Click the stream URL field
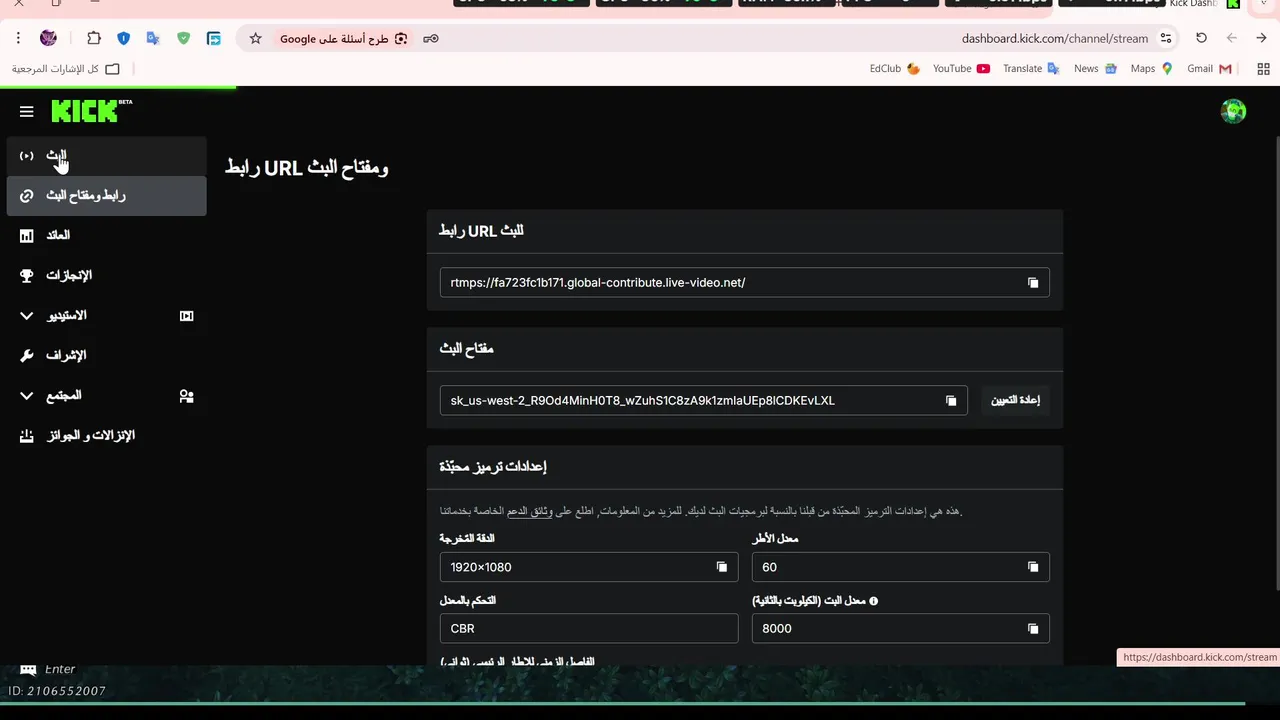This screenshot has height=720, width=1280. point(744,283)
